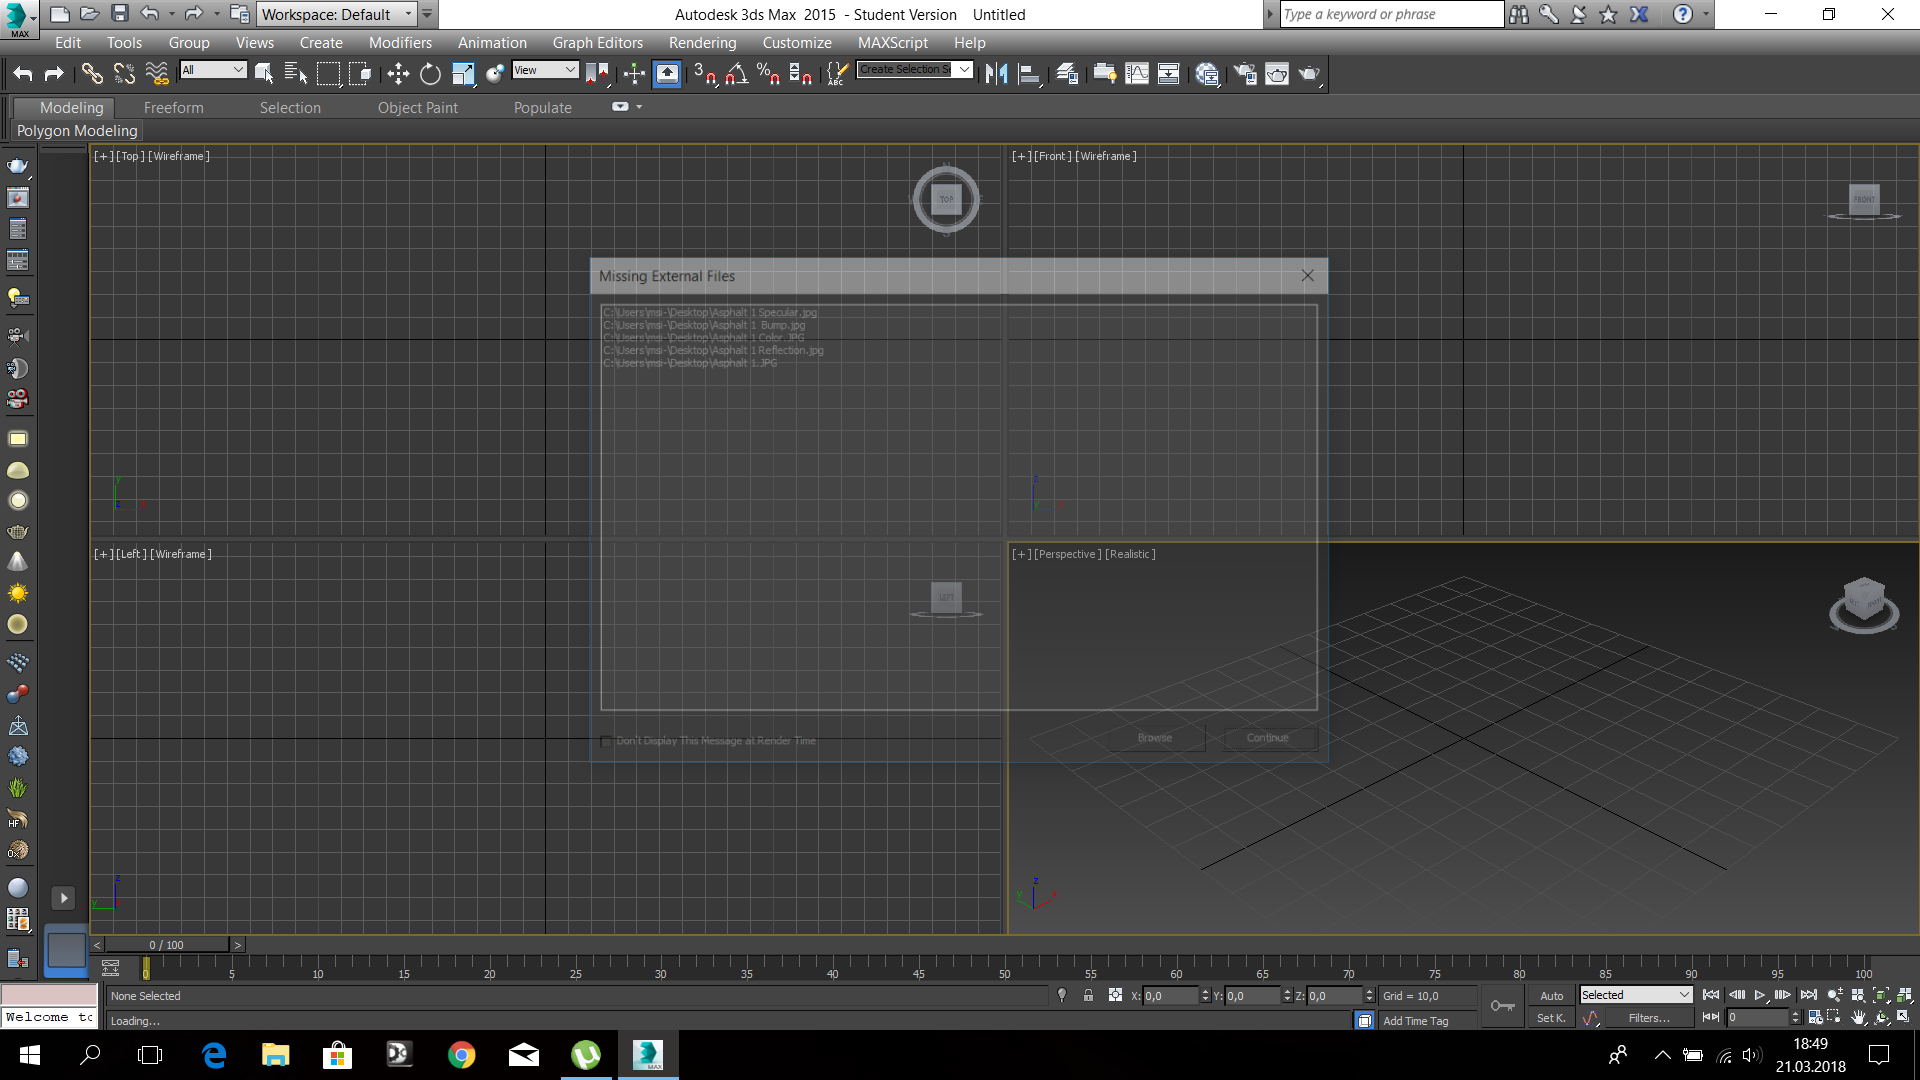
Task: Select the Select and Rotate tool
Action: 429,73
